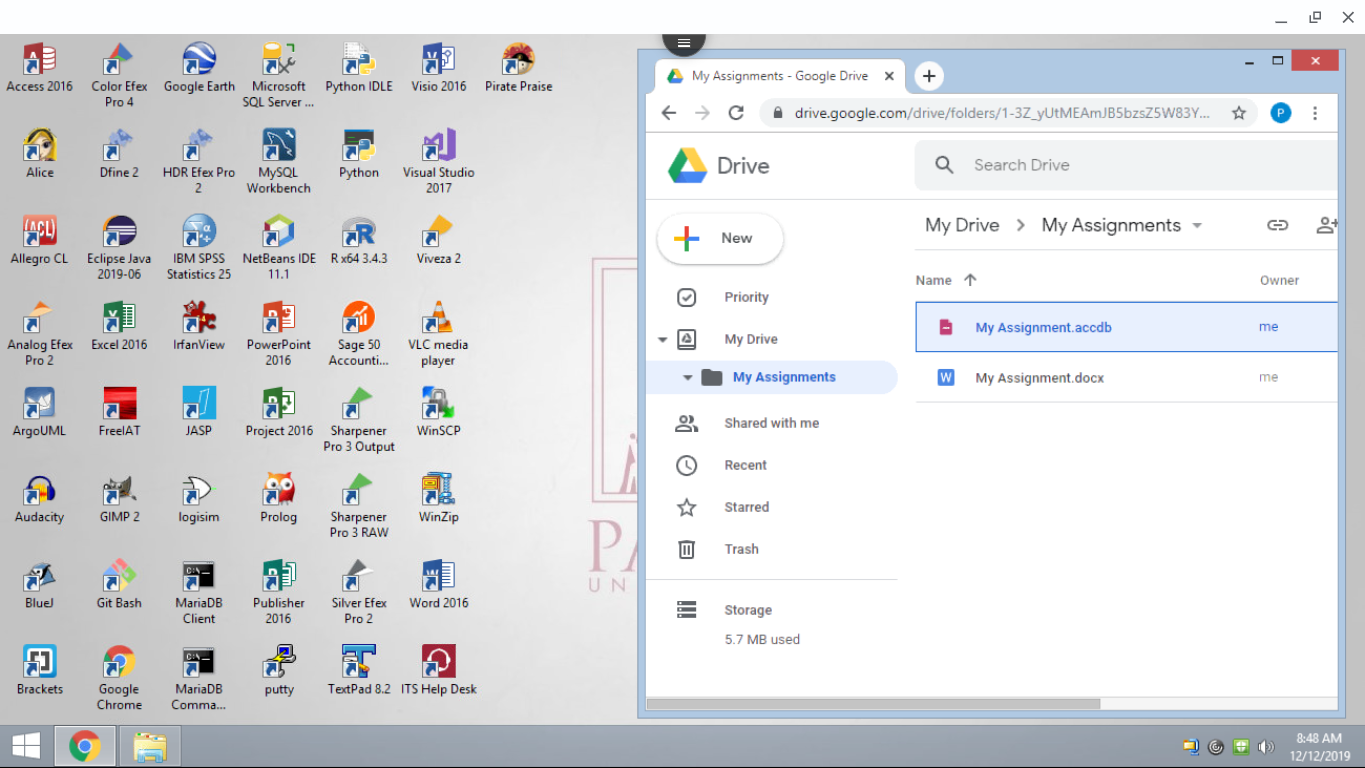Launch Python IDLE from the desktop
The width and height of the screenshot is (1365, 768).
click(x=359, y=68)
